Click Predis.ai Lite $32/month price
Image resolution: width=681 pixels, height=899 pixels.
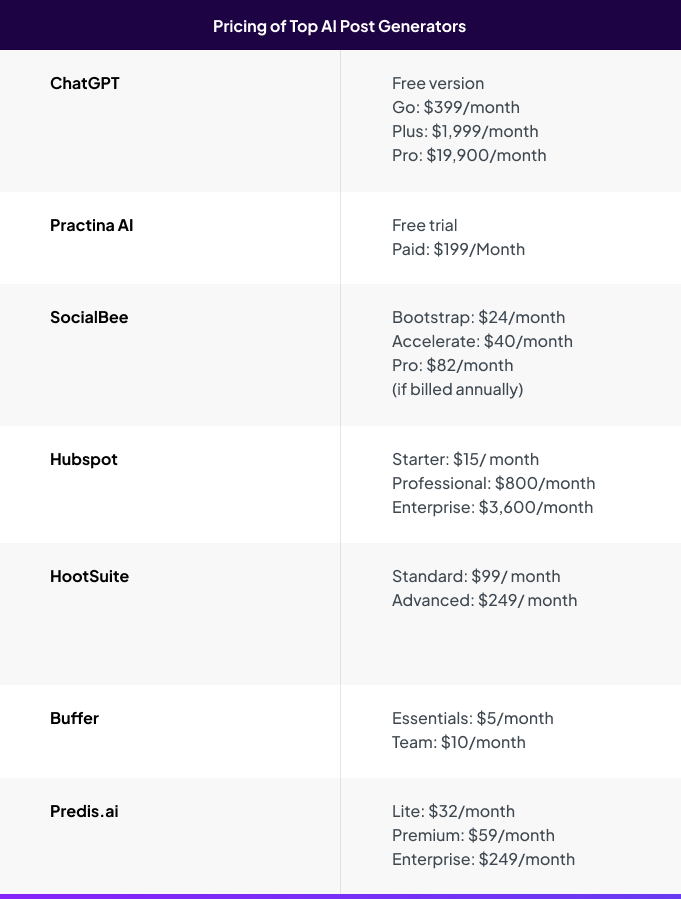click(x=453, y=812)
